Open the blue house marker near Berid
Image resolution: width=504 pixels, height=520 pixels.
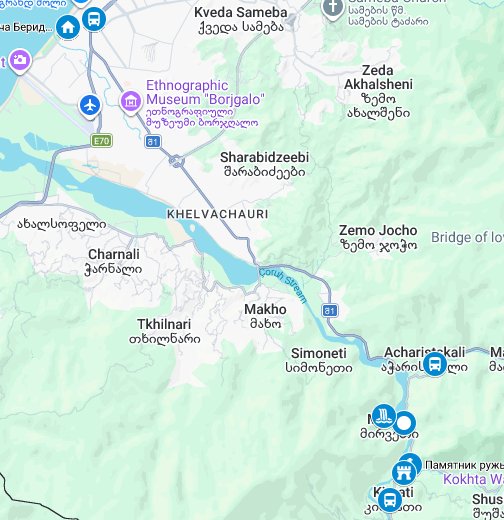coord(68,28)
